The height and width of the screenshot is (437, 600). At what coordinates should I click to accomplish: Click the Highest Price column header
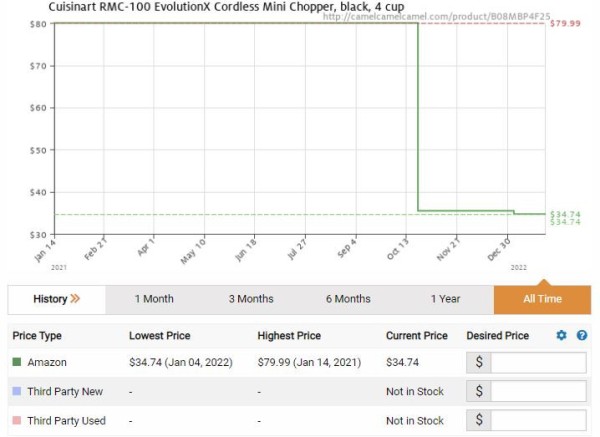pos(289,336)
